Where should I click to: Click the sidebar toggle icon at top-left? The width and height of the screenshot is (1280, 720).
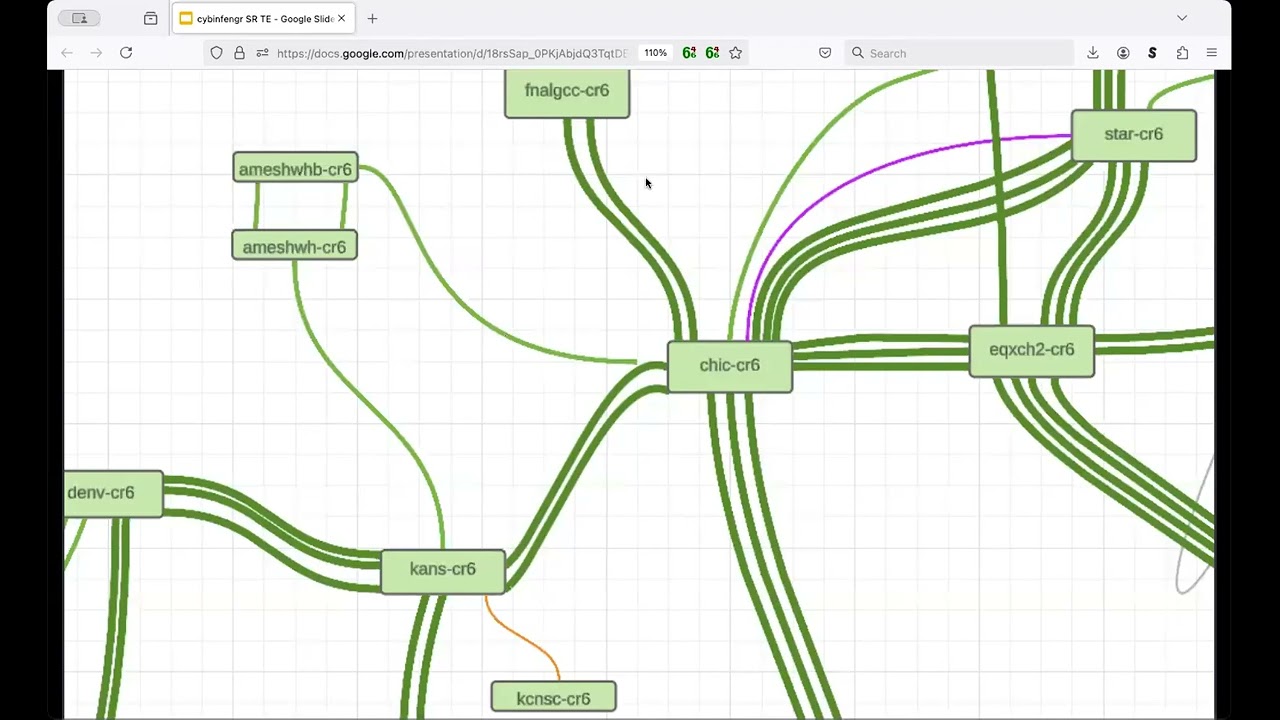pyautogui.click(x=79, y=18)
